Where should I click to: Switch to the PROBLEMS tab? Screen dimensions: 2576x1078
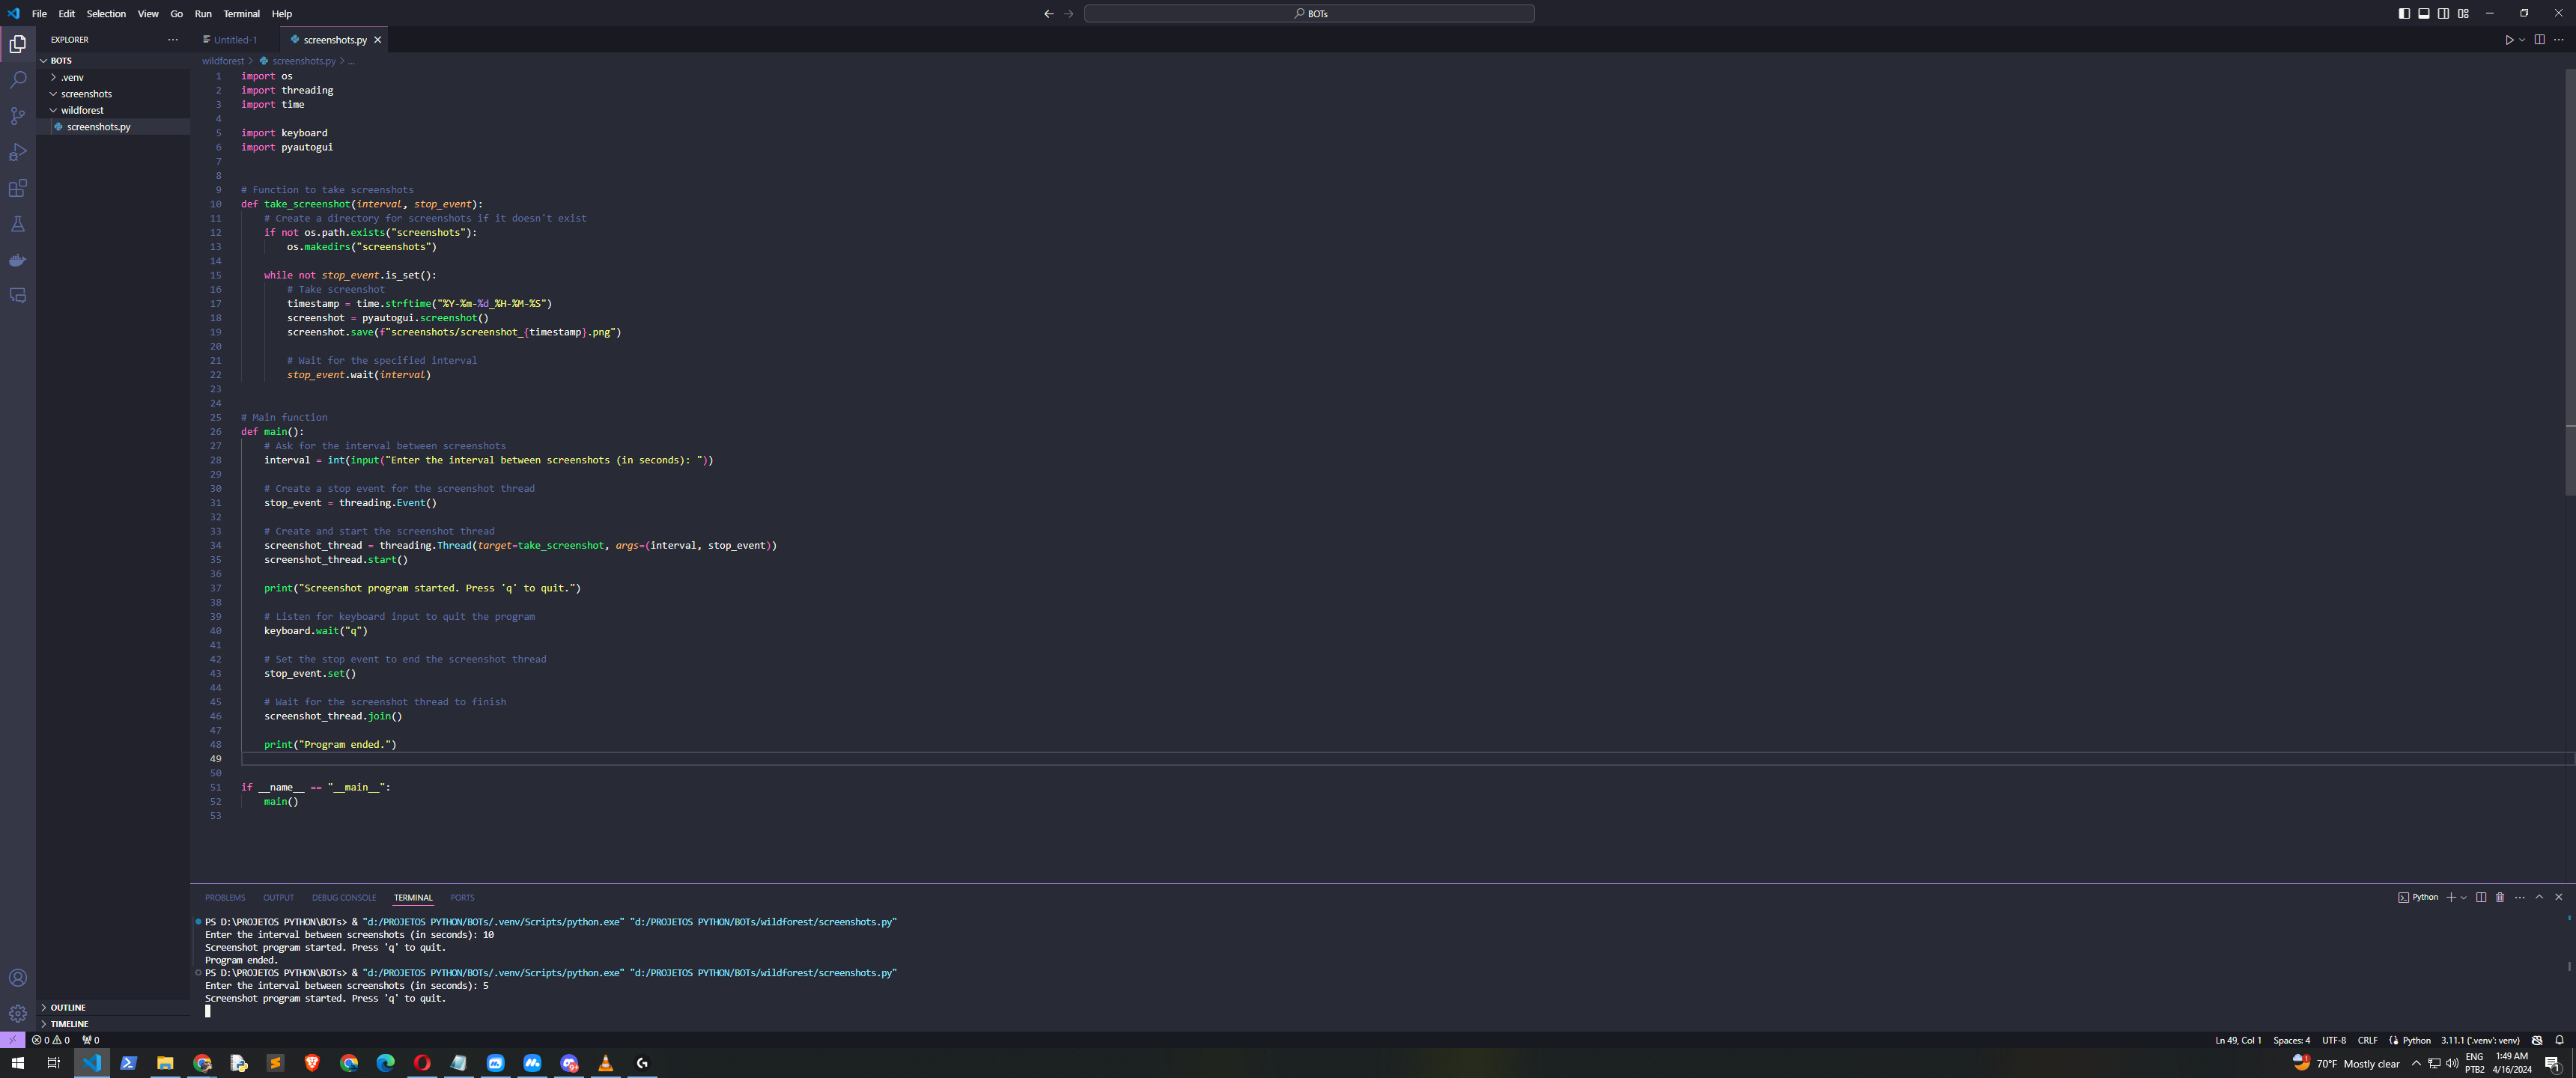pos(225,897)
